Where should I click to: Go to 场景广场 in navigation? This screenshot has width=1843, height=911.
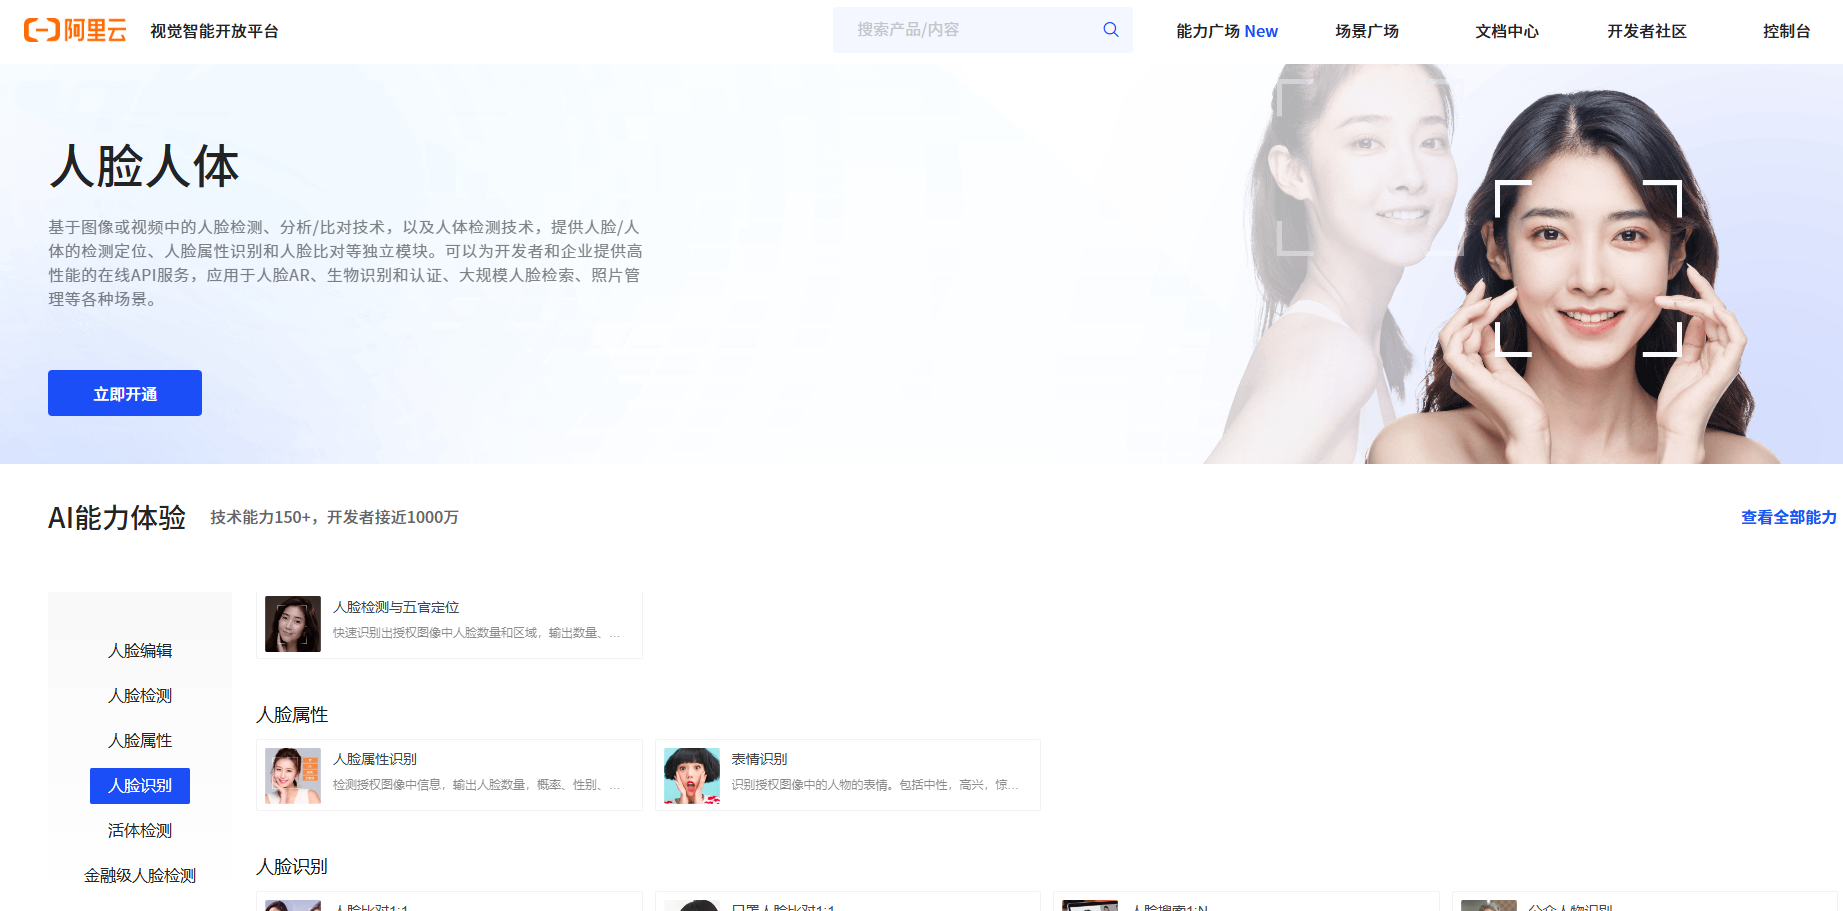click(1367, 31)
